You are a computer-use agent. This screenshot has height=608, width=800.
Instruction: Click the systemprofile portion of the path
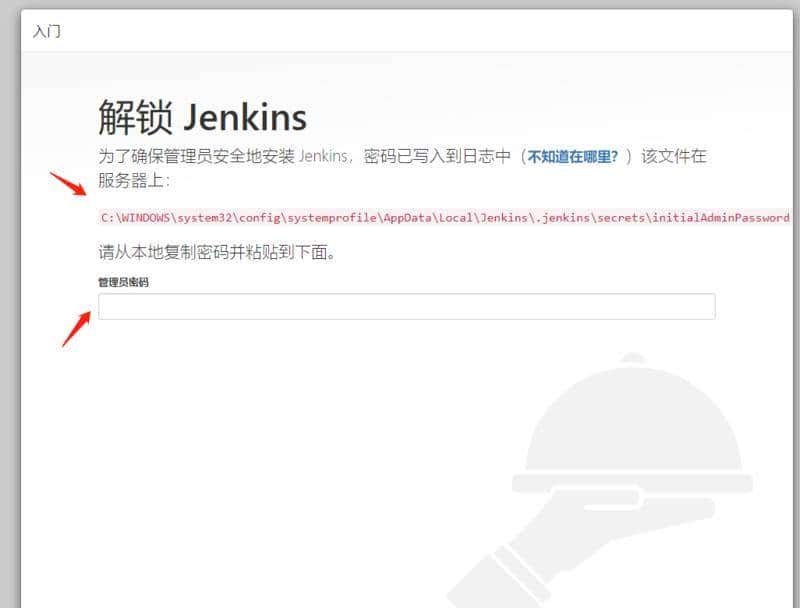[x=320, y=217]
